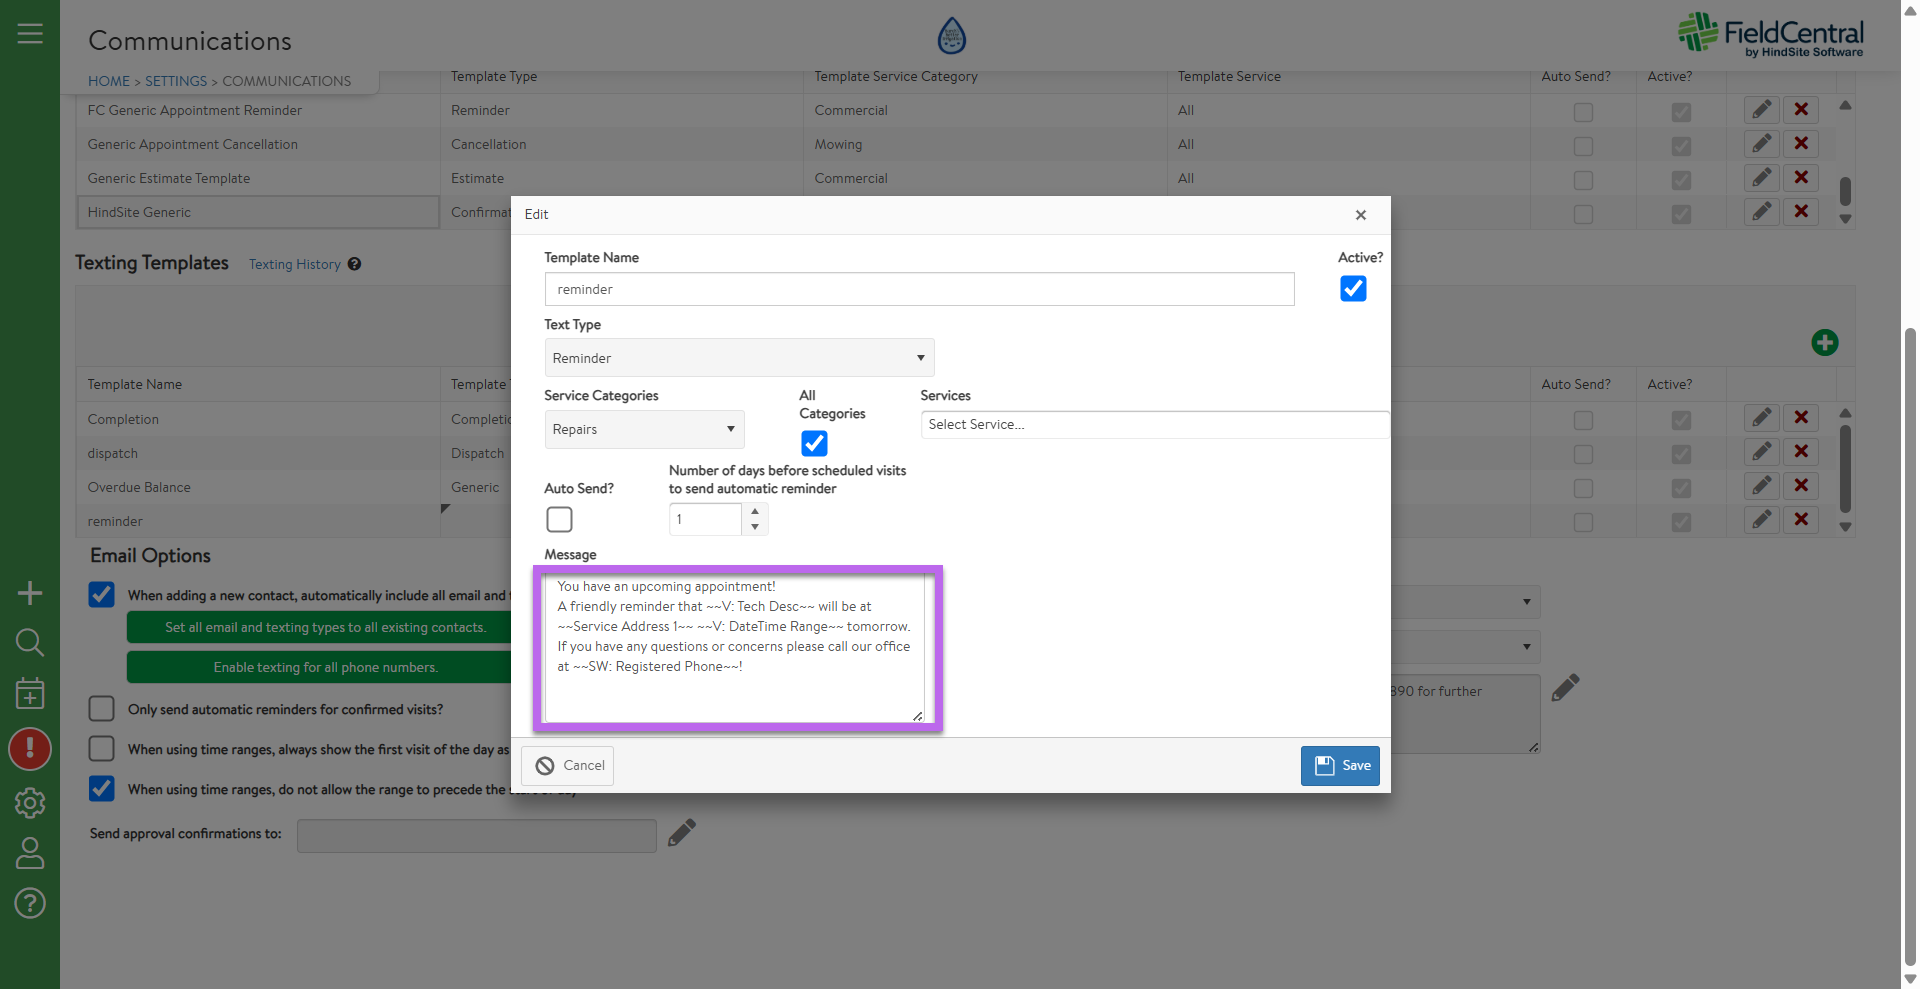The height and width of the screenshot is (989, 1920).
Task: Open the user profile sidebar icon
Action: pos(30,853)
